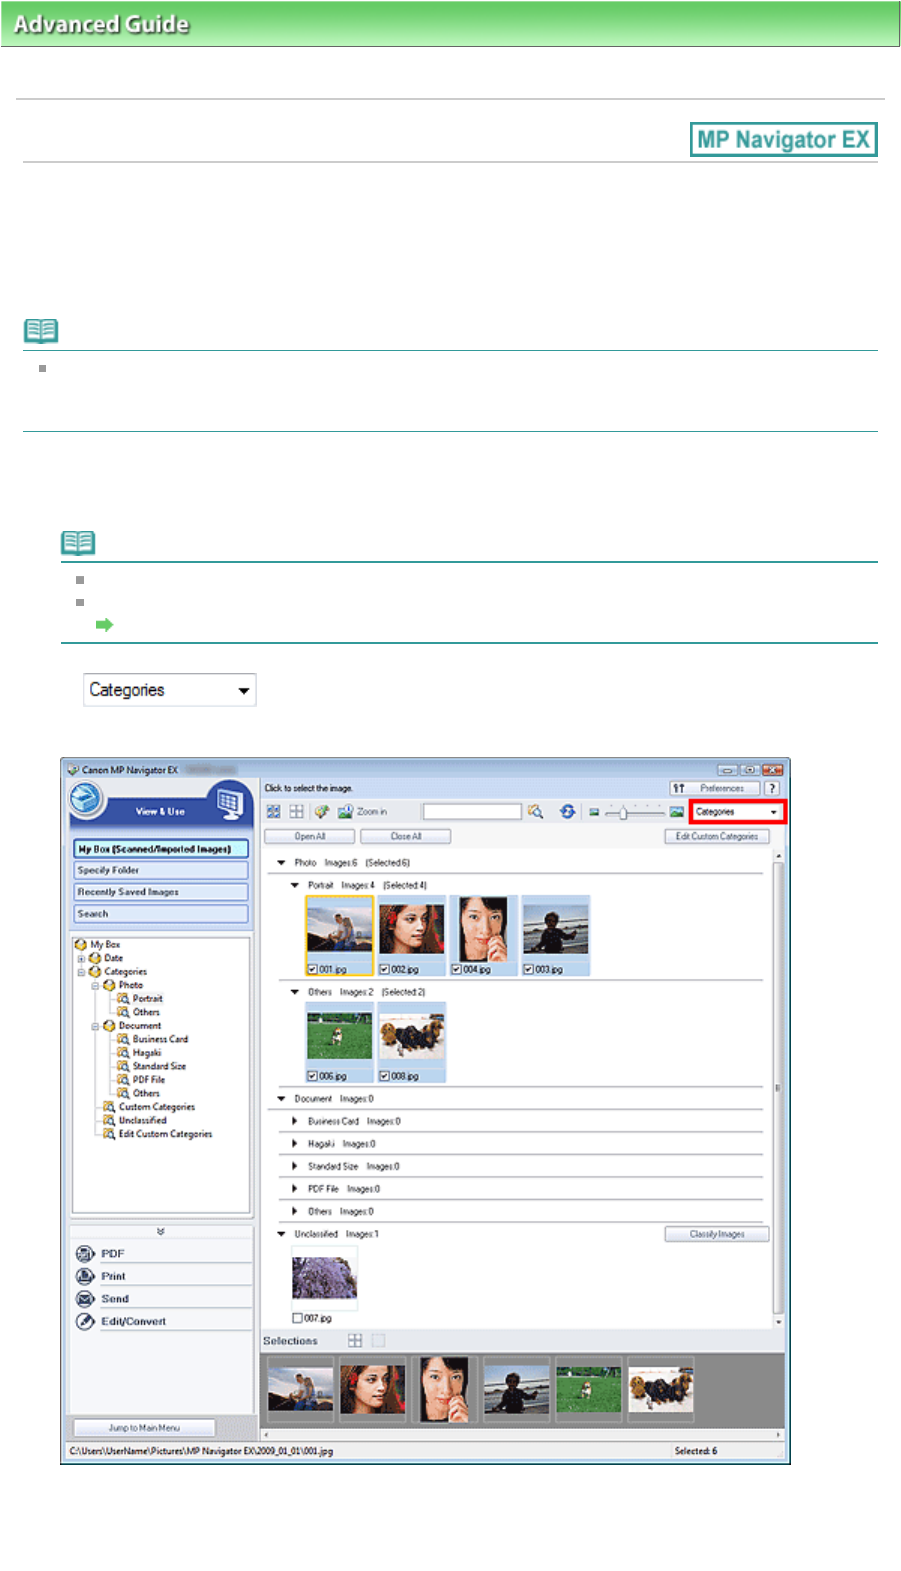Click the magnifier search icon beside text box
The width and height of the screenshot is (901, 1571).
pos(536,812)
